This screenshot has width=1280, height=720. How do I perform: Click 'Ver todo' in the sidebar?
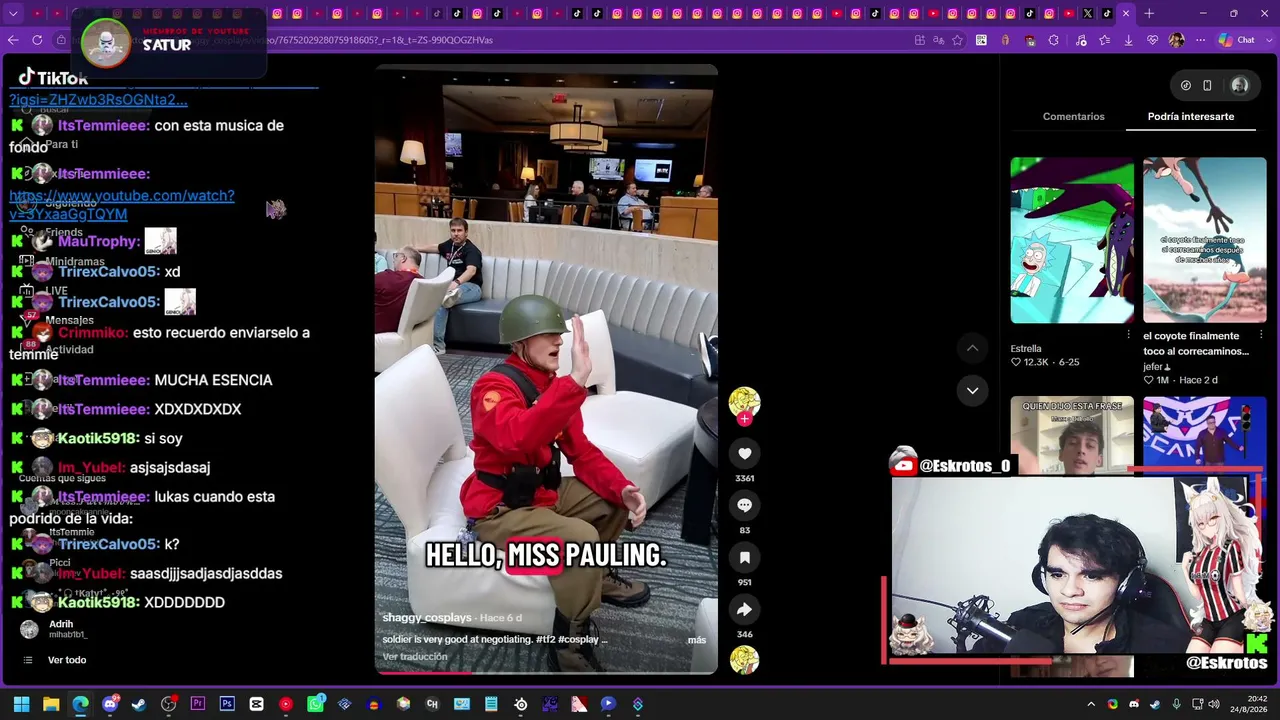[x=67, y=660]
